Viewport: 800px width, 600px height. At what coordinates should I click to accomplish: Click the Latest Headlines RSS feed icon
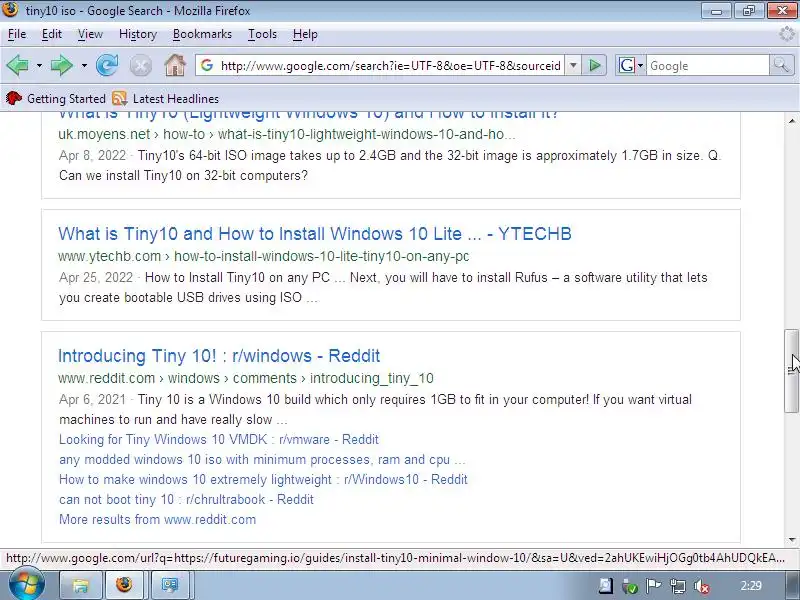point(119,98)
